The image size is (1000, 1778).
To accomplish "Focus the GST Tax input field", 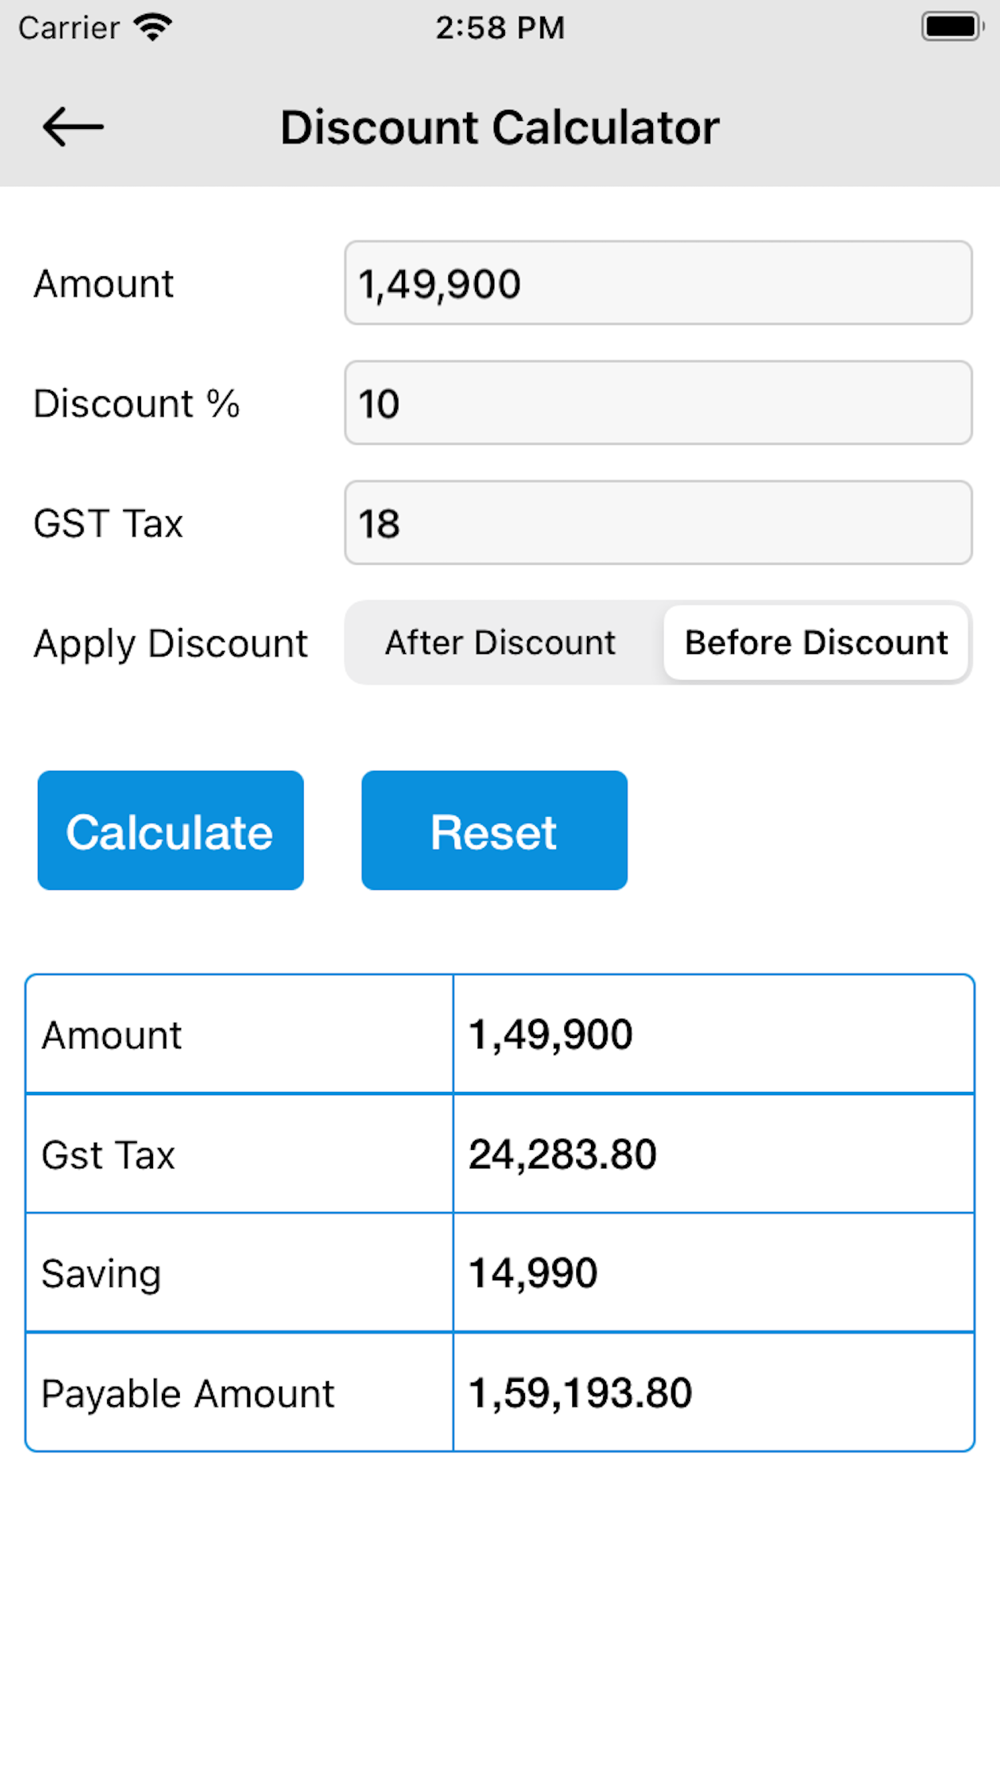I will coord(658,523).
